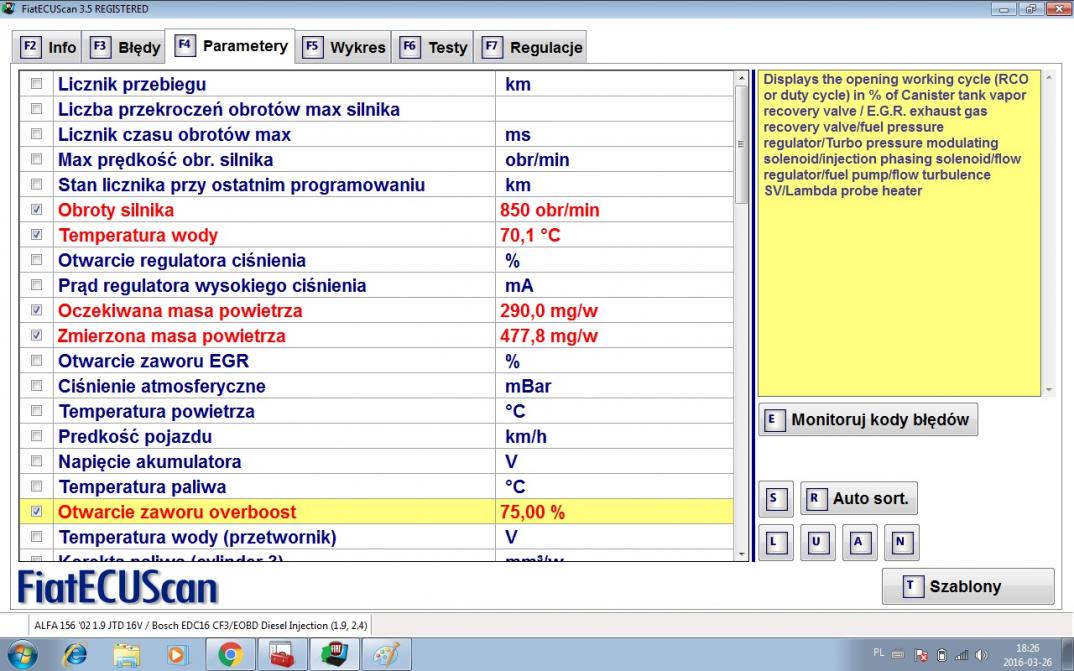
Task: Click description panel scroll down arrow
Action: pos(1049,390)
